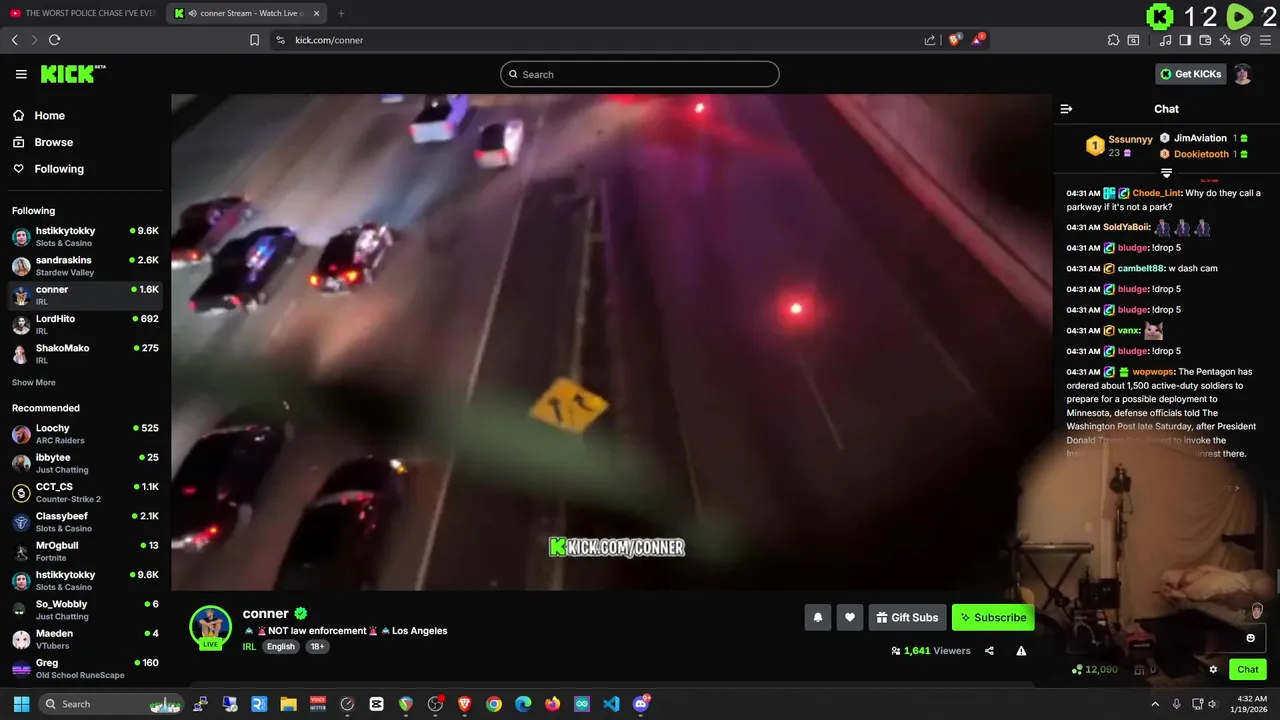Click the Subscribe button
The image size is (1280, 720).
point(993,618)
